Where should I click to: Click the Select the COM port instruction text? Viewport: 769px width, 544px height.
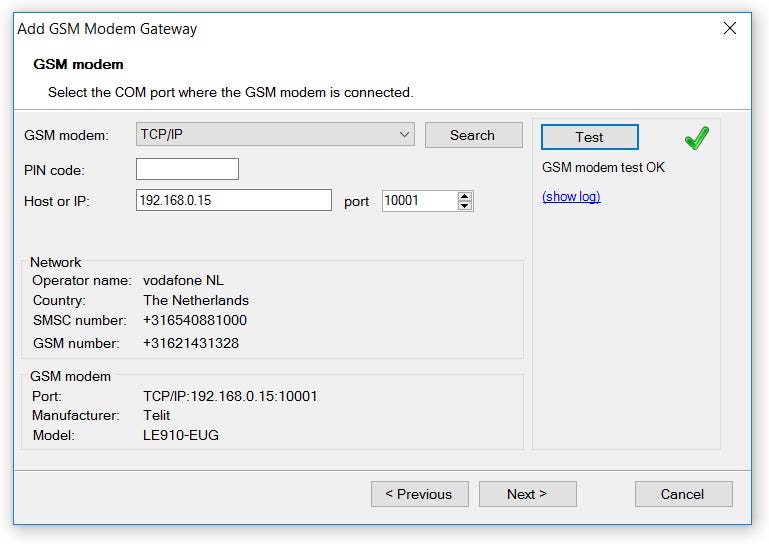point(231,92)
